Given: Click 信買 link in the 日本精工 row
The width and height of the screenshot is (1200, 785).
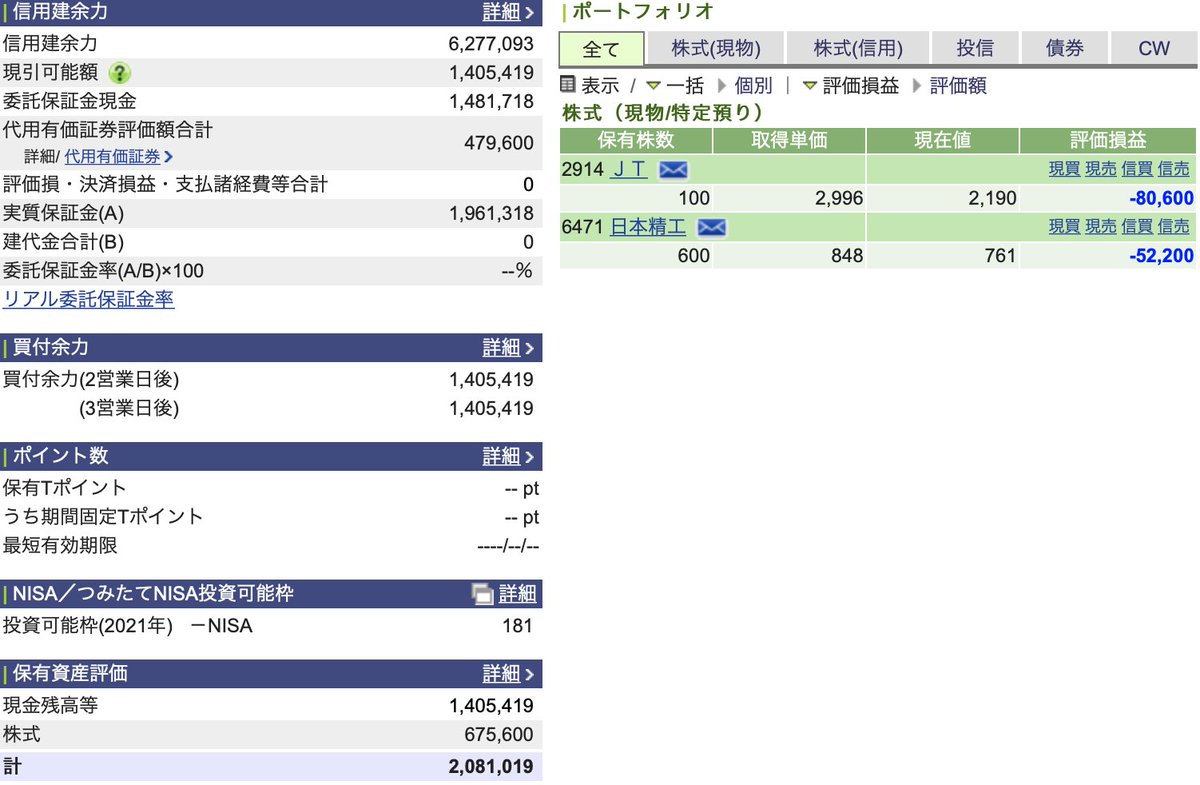Looking at the screenshot, I should click(x=1137, y=227).
